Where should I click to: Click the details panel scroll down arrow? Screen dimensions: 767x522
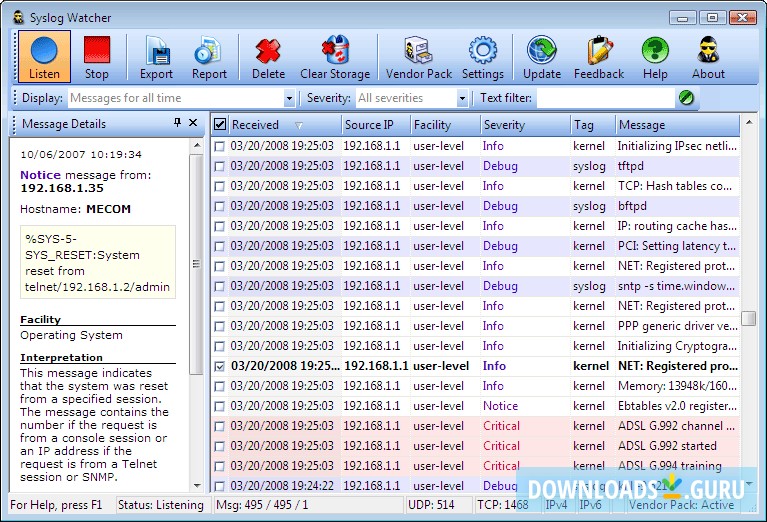pyautogui.click(x=197, y=486)
